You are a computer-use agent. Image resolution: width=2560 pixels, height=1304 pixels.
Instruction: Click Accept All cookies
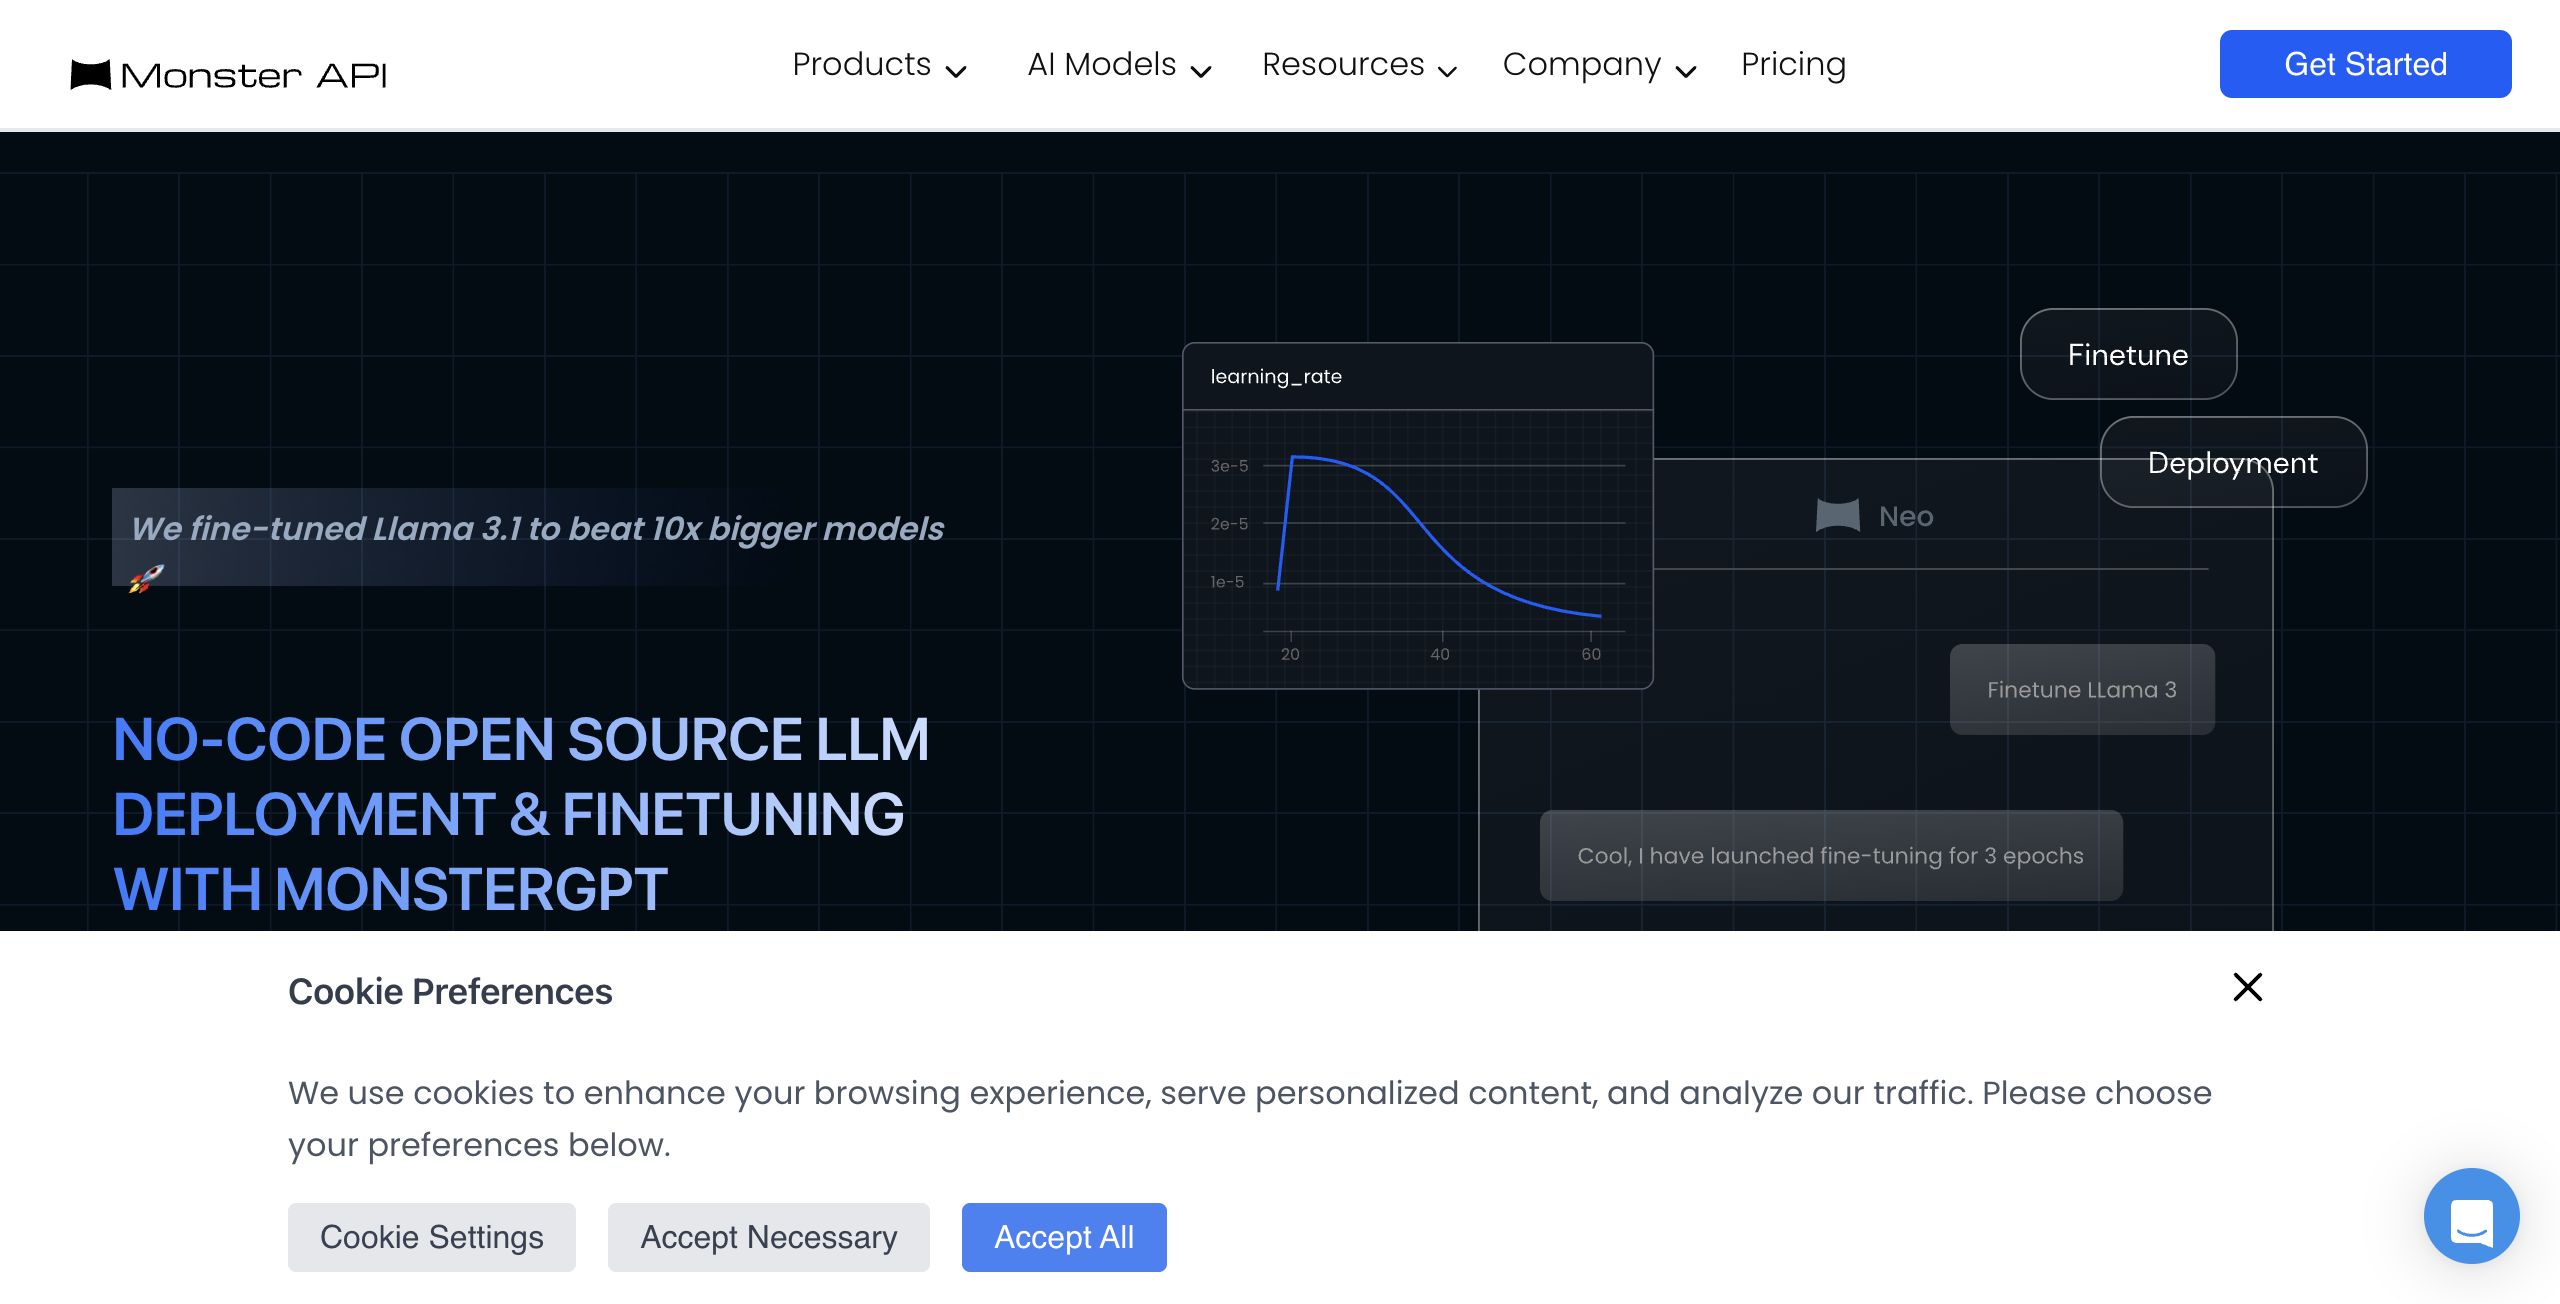click(1064, 1237)
